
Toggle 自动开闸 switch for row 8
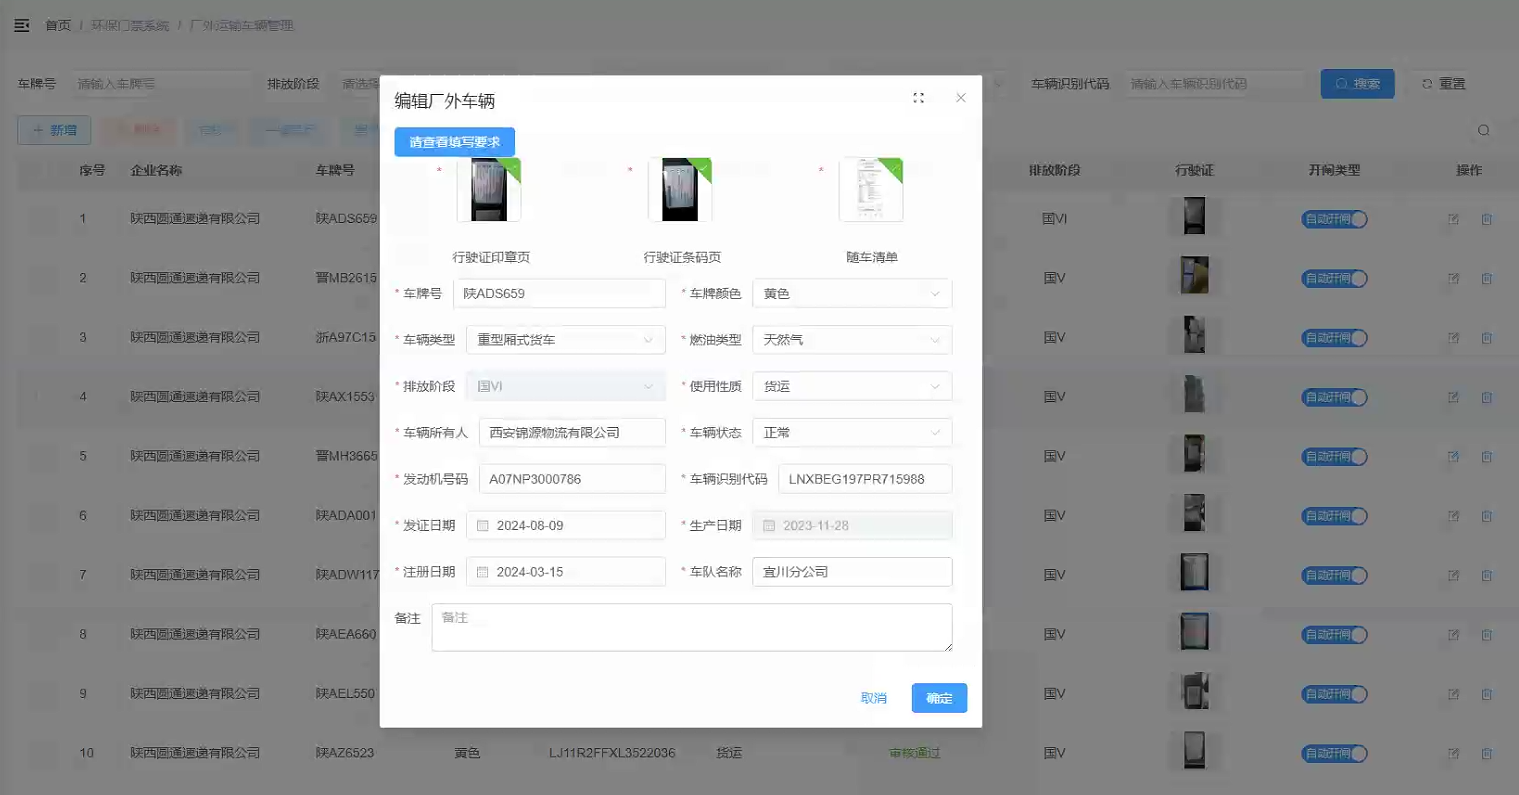coord(1335,634)
